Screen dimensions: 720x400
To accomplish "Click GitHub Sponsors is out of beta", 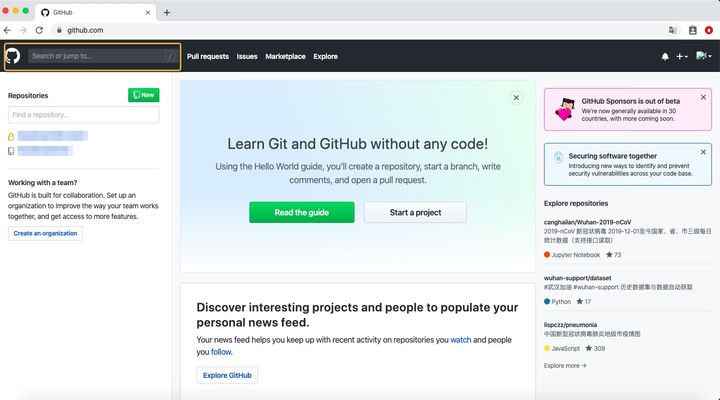I will 630,101.
